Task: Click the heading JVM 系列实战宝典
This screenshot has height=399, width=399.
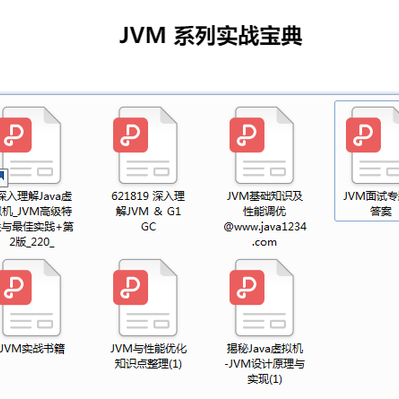Action: [211, 35]
